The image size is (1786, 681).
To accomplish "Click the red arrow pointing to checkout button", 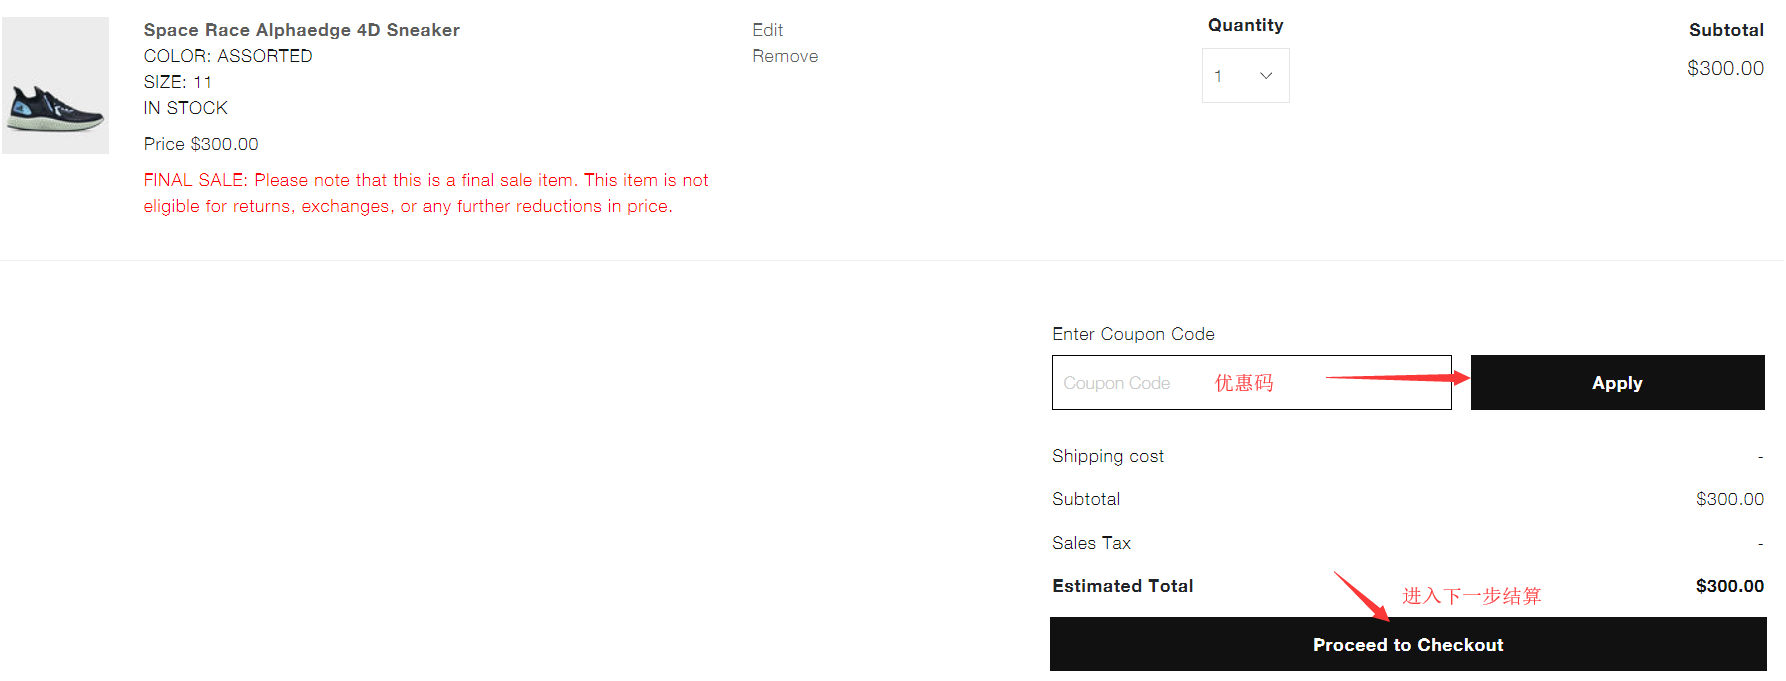I will coord(1360,595).
